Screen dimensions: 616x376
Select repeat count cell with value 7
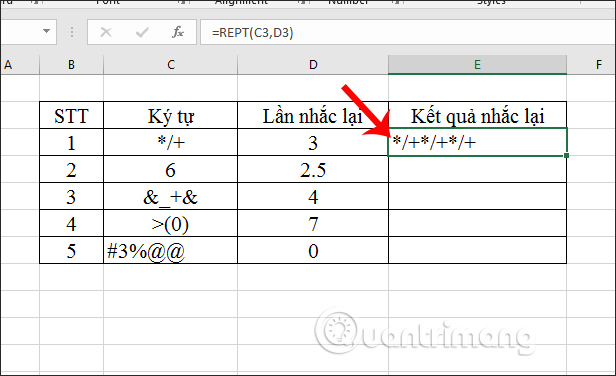click(313, 224)
